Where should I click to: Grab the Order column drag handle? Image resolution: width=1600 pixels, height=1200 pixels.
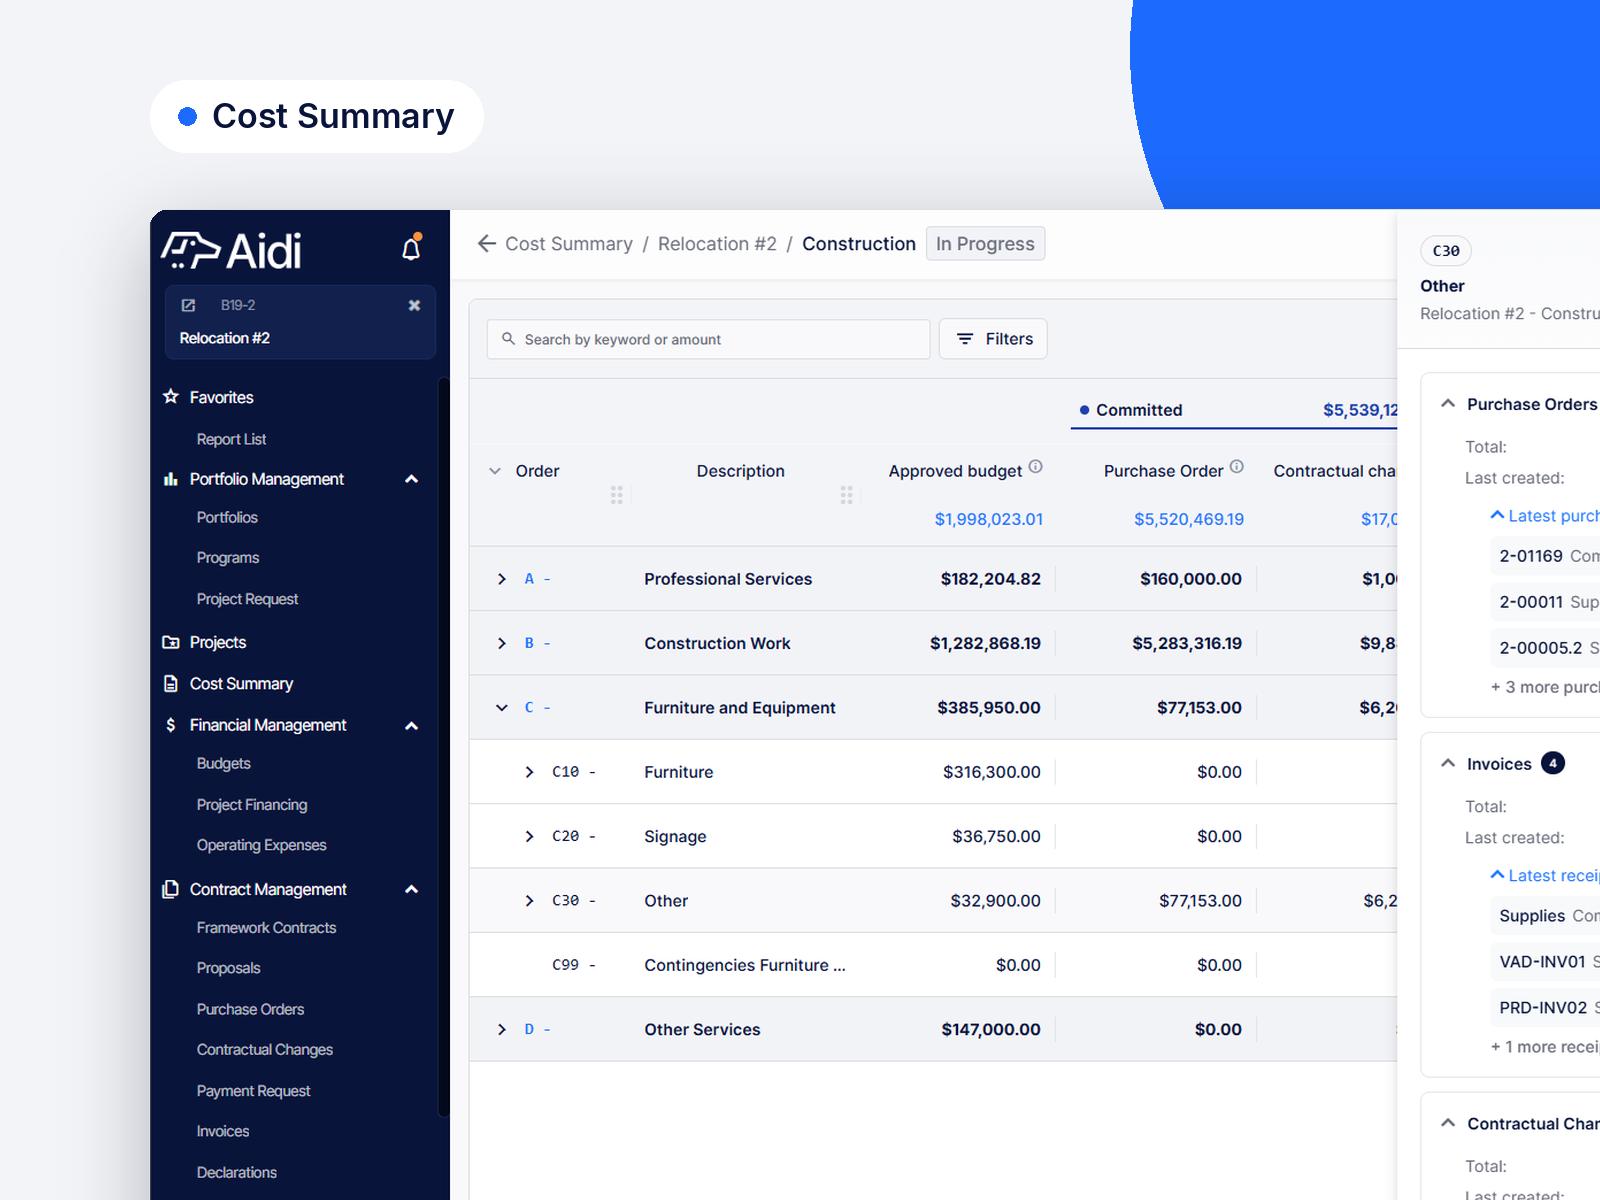(617, 495)
